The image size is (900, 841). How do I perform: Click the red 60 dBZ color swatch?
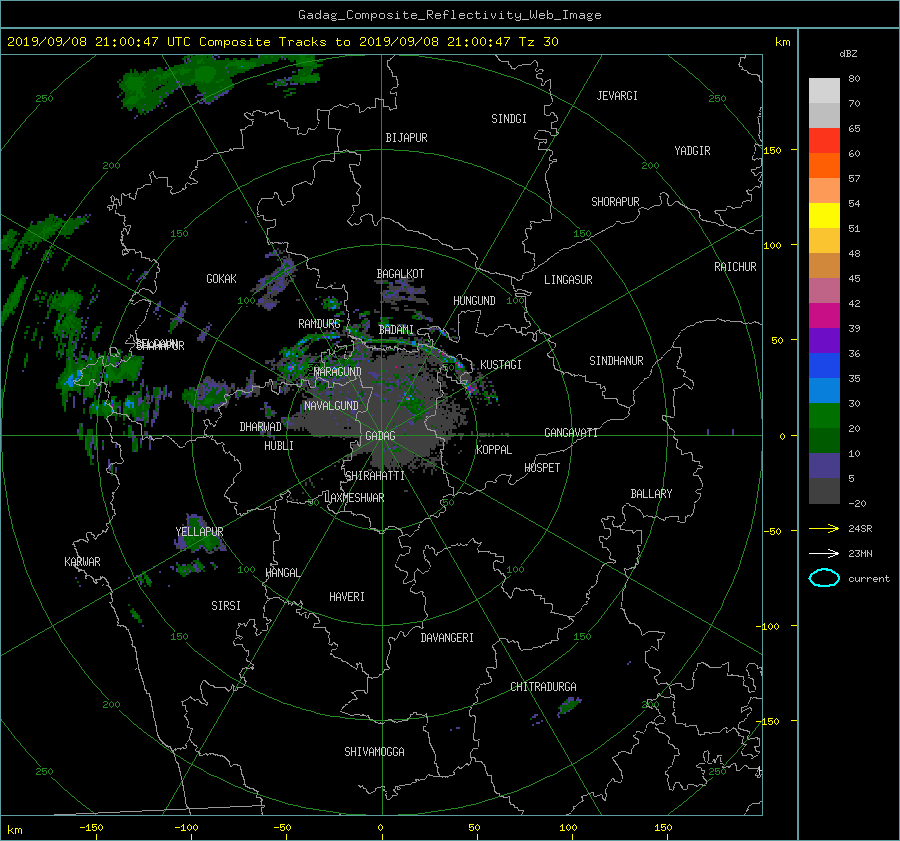point(824,141)
